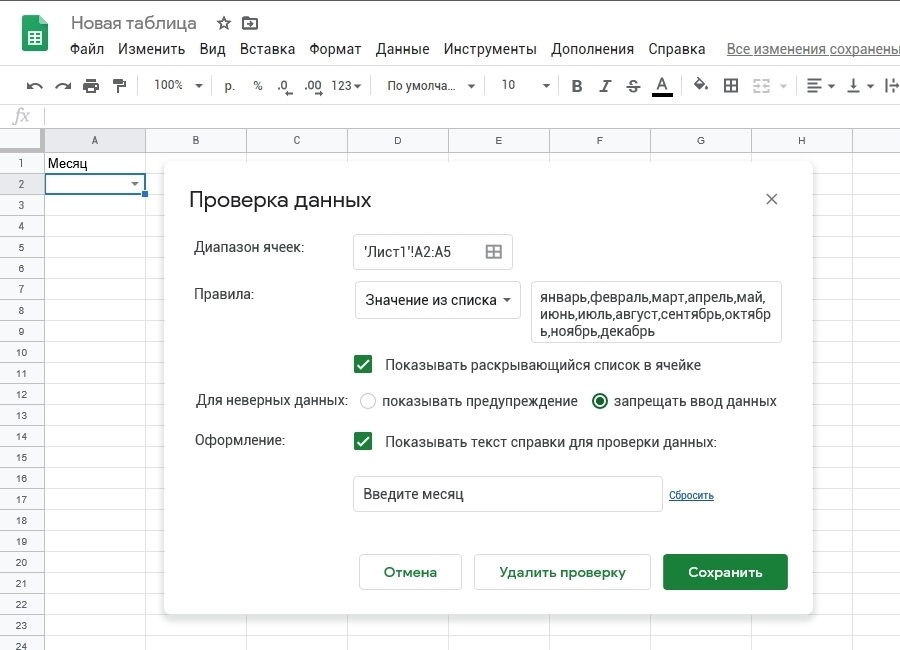Toggle strikethrough formatting

[x=633, y=86]
